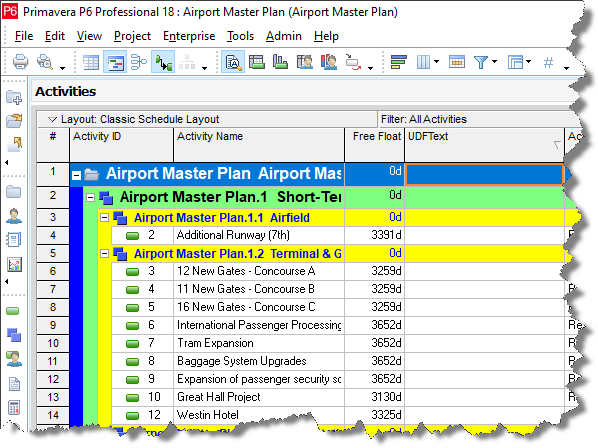Open the File menu
The width and height of the screenshot is (598, 448).
click(x=24, y=36)
